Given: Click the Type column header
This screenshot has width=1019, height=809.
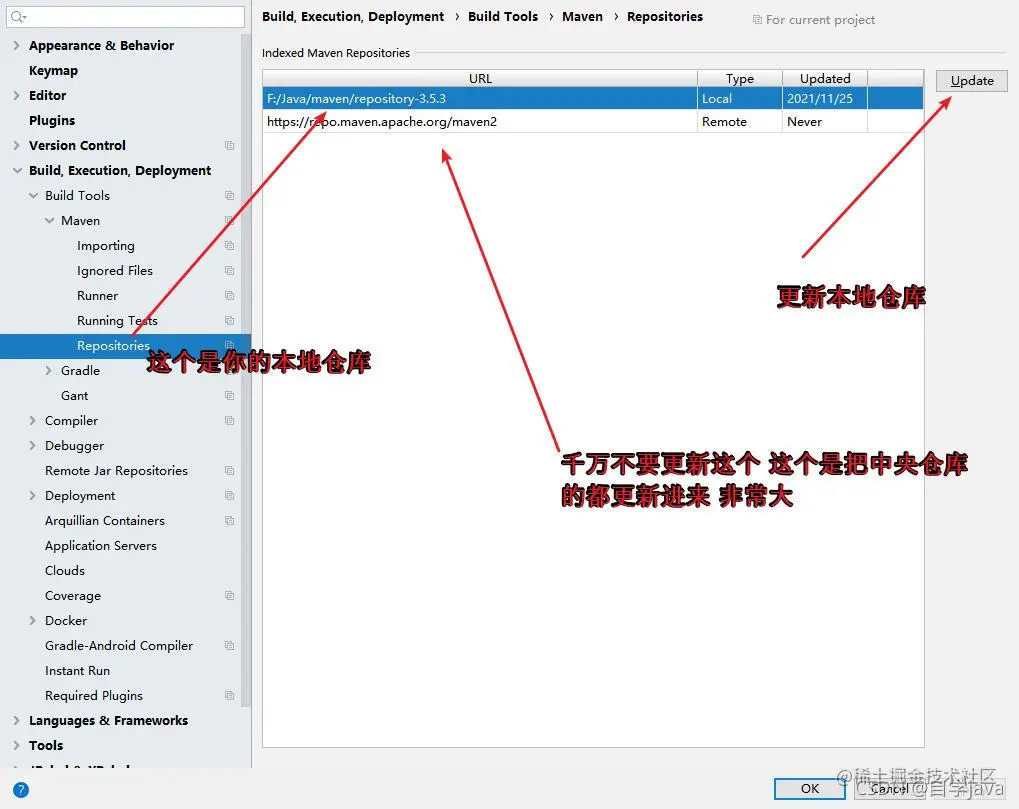Looking at the screenshot, I should point(740,79).
